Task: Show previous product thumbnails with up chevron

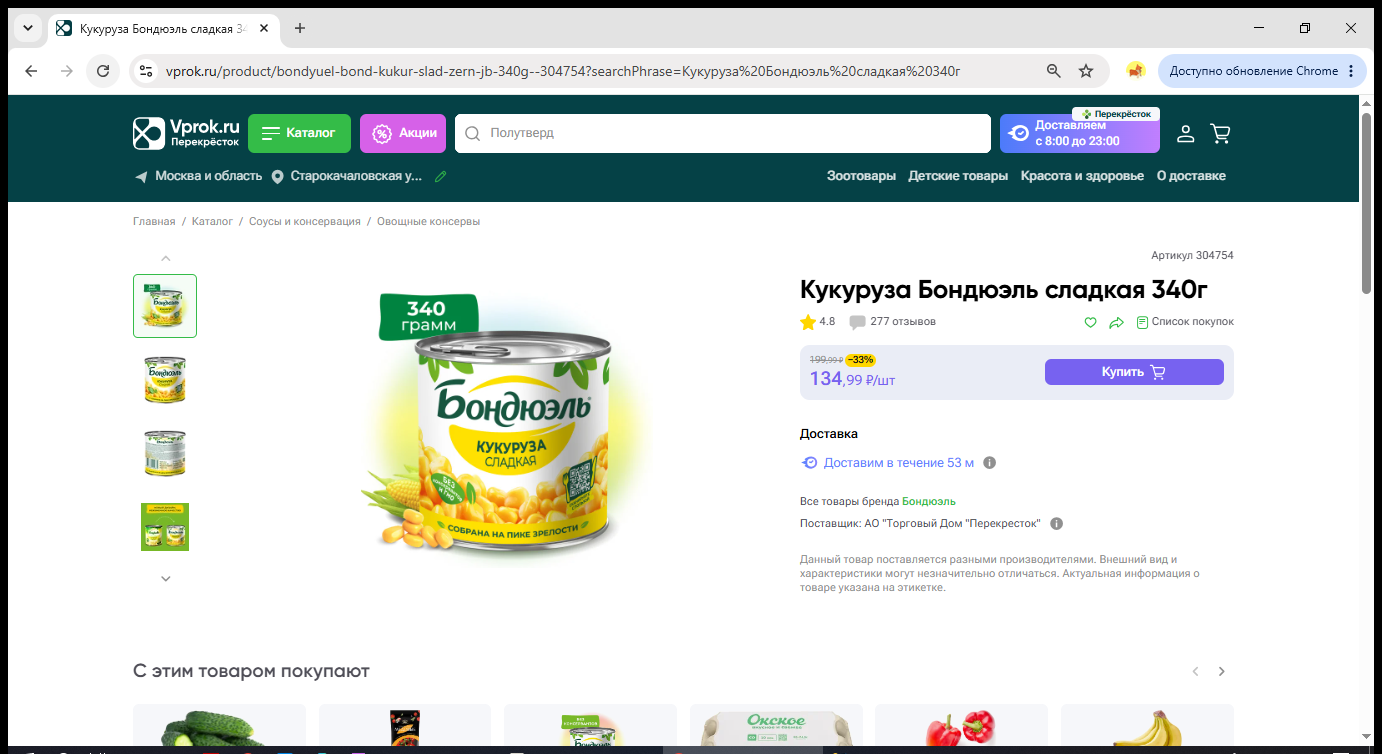Action: click(166, 258)
